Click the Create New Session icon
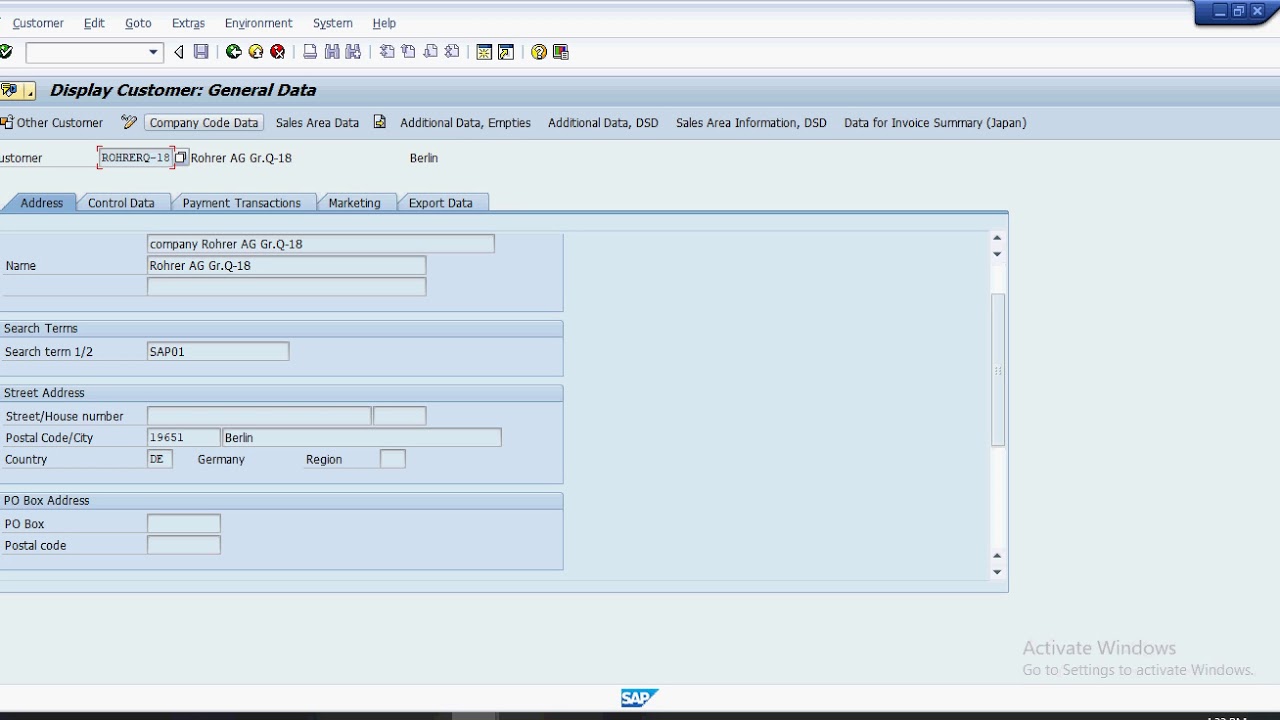 tap(484, 52)
